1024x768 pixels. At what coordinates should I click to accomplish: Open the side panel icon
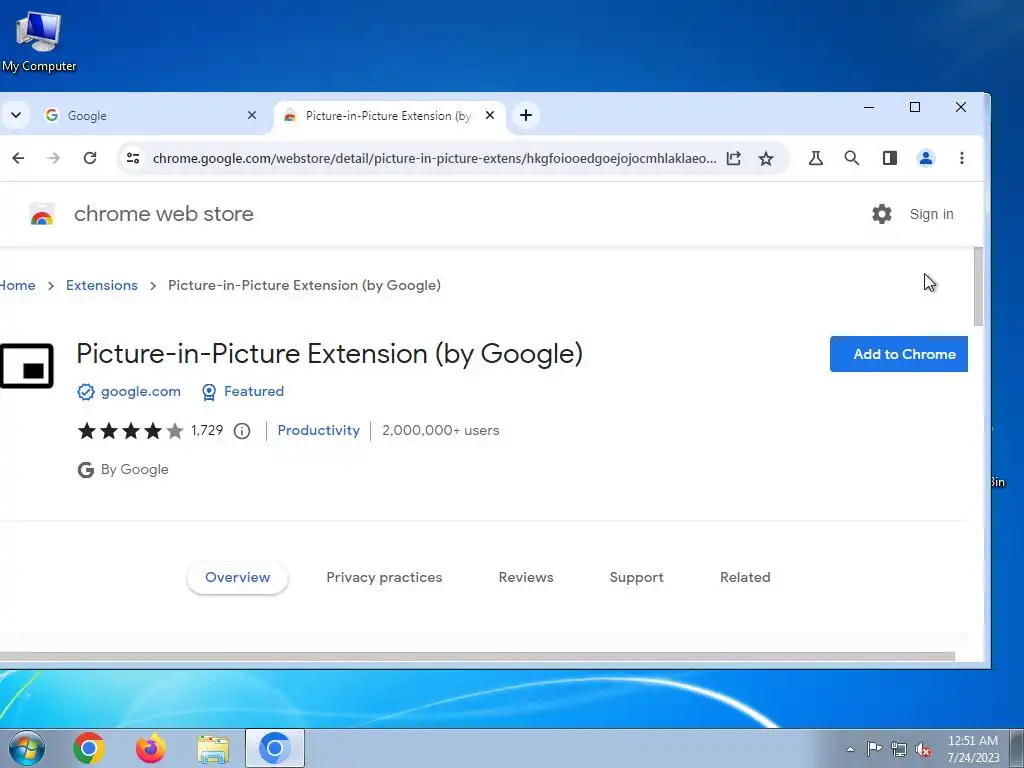[x=889, y=158]
